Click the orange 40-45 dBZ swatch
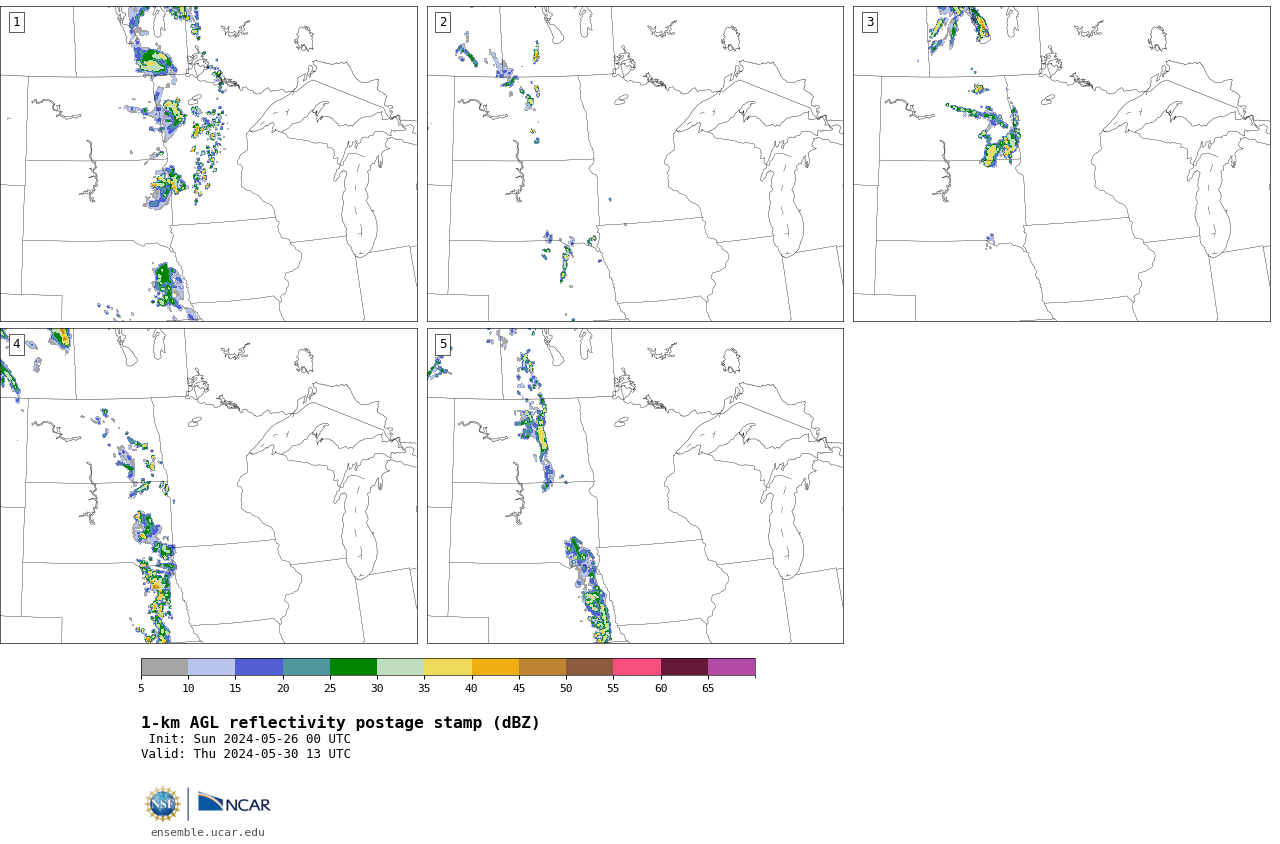1280x844 pixels. 495,667
